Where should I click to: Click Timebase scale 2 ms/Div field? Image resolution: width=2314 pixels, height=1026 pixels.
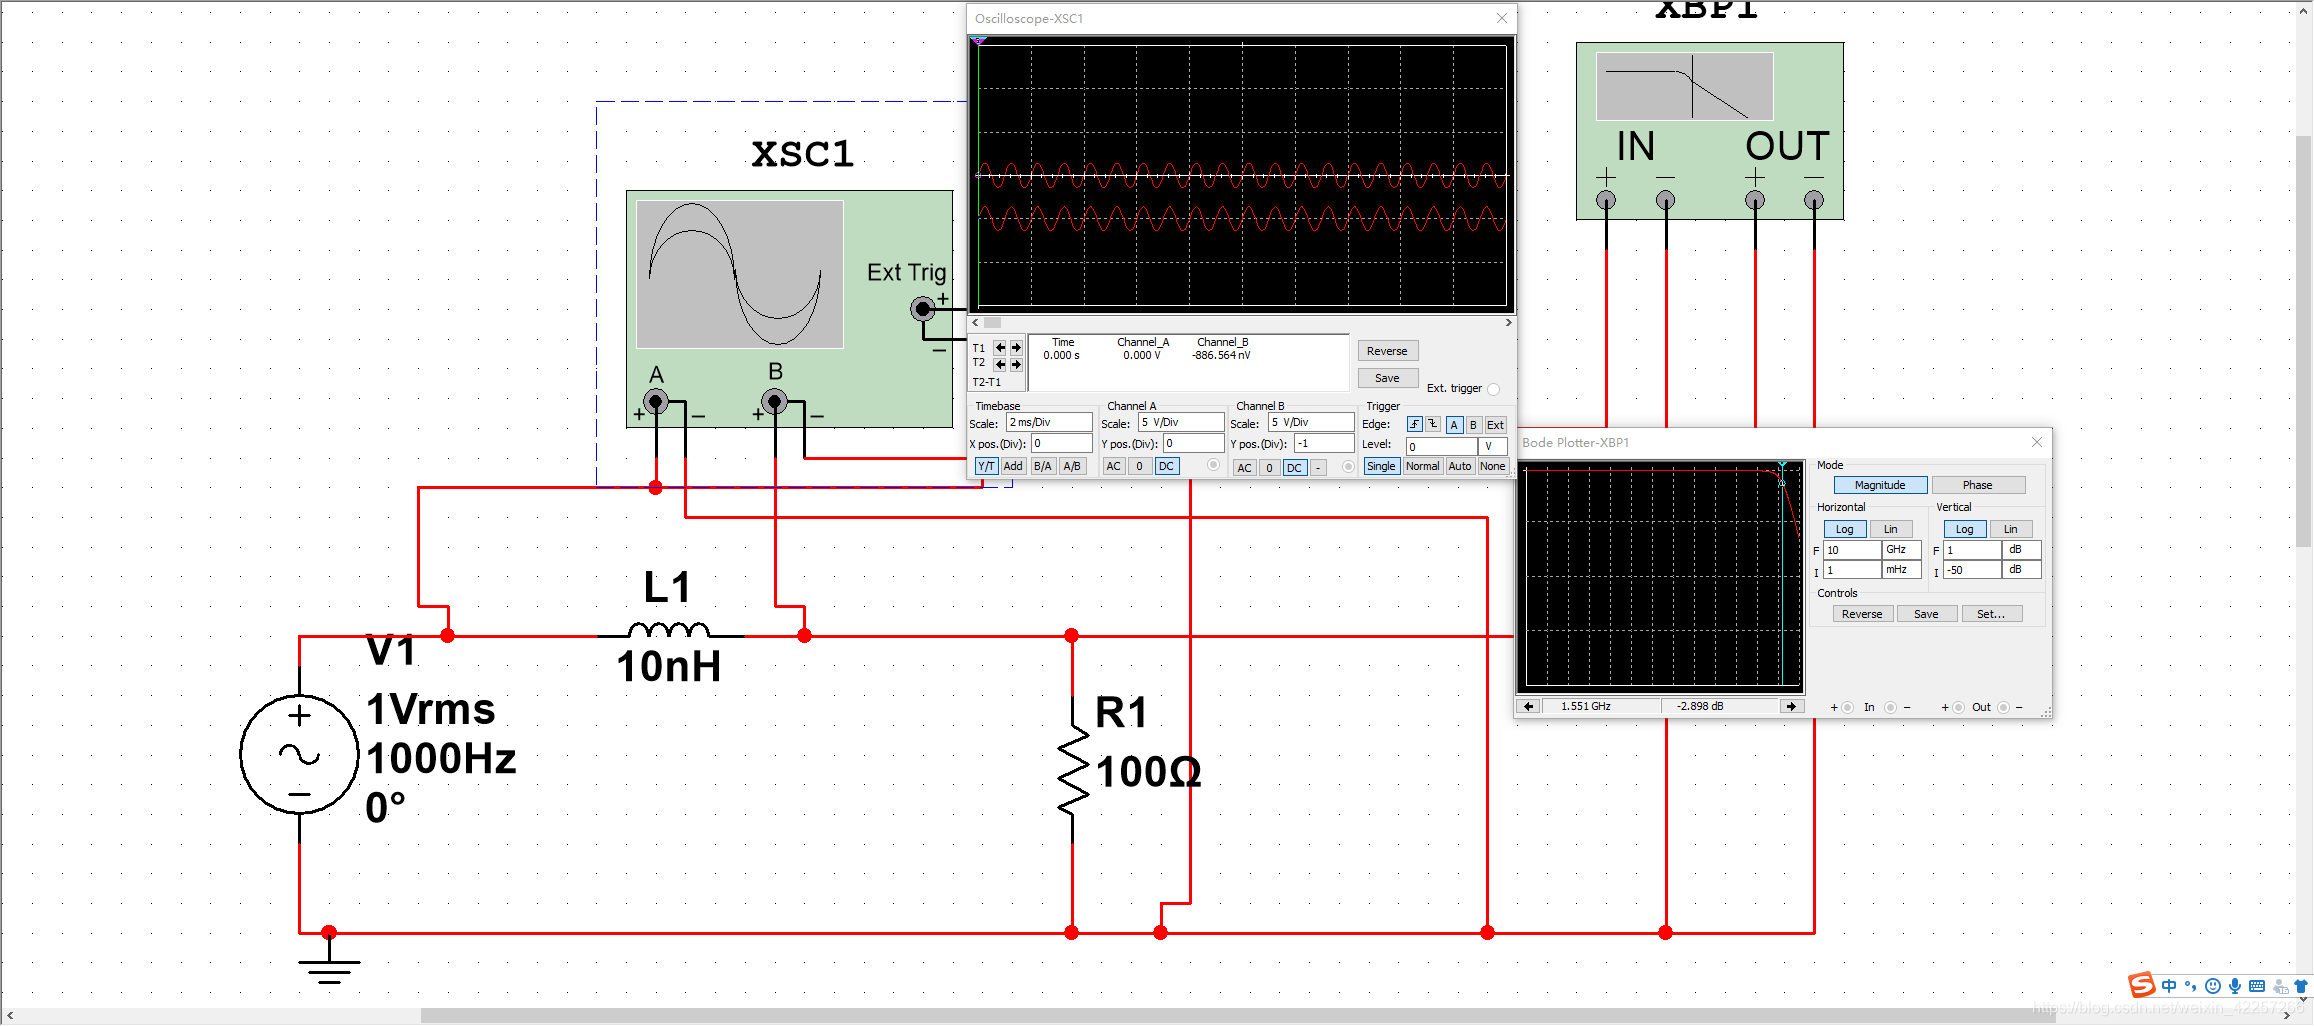click(1049, 423)
